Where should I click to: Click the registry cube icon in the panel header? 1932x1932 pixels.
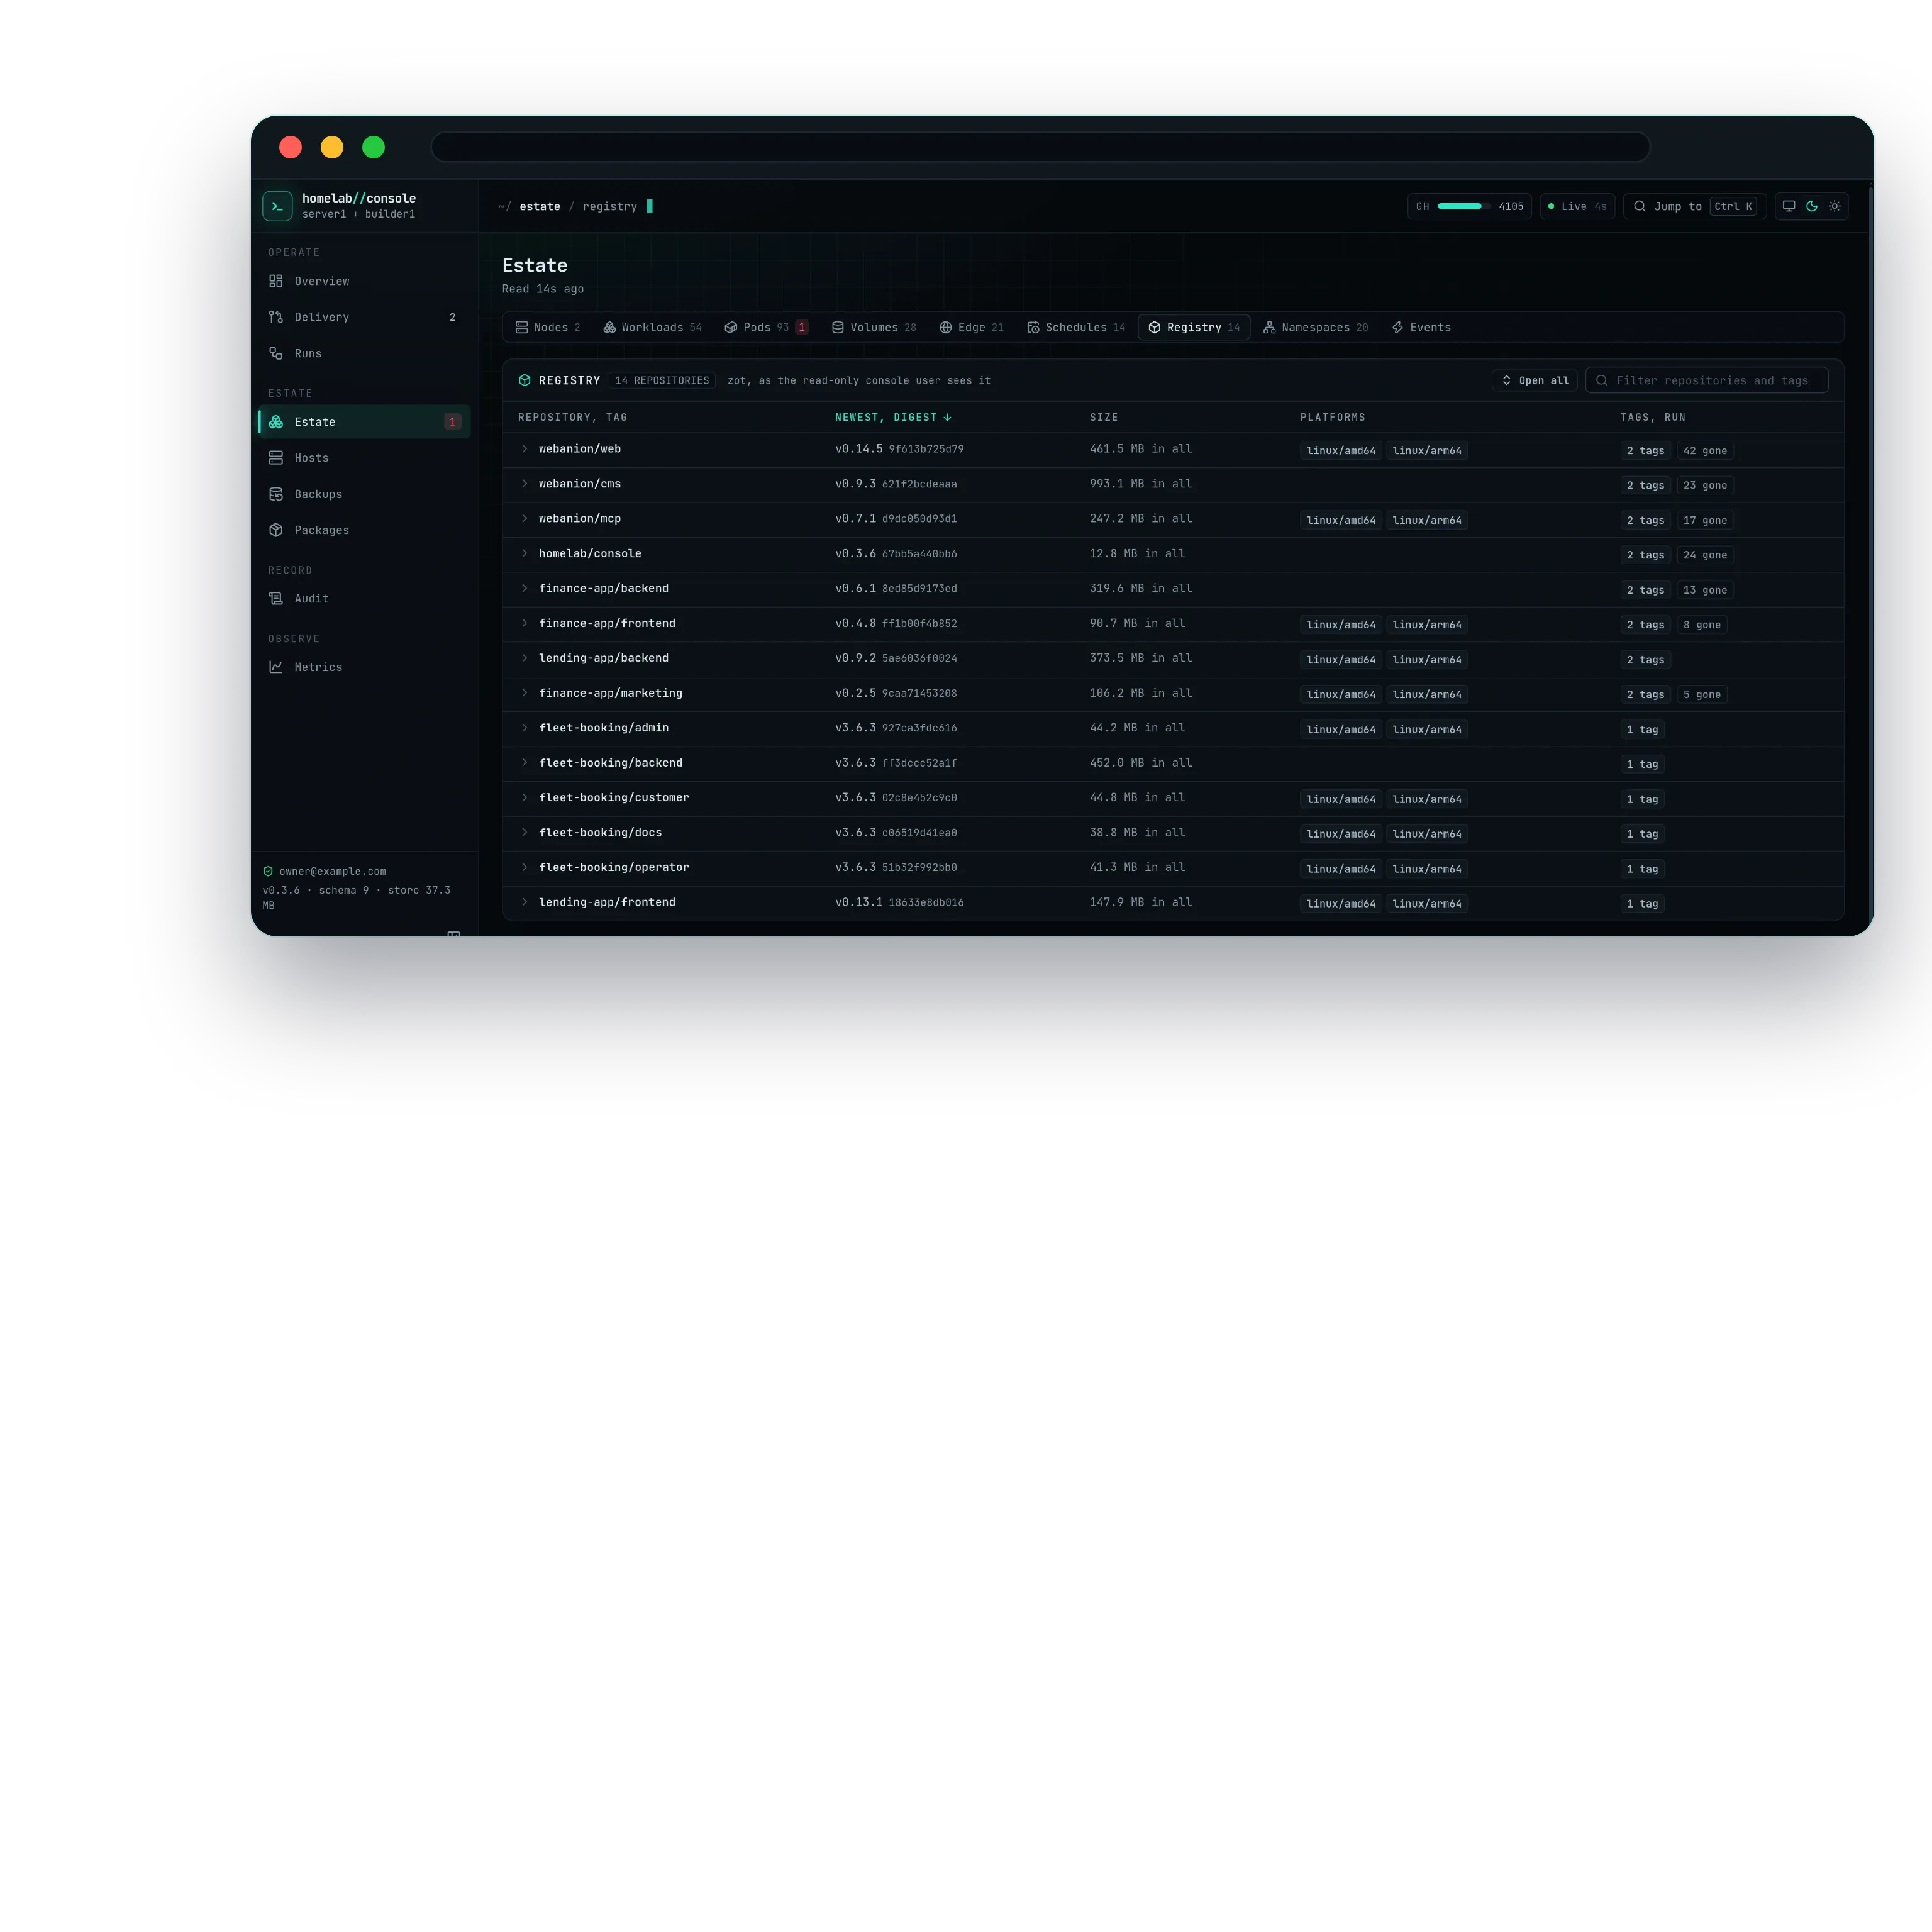(525, 380)
